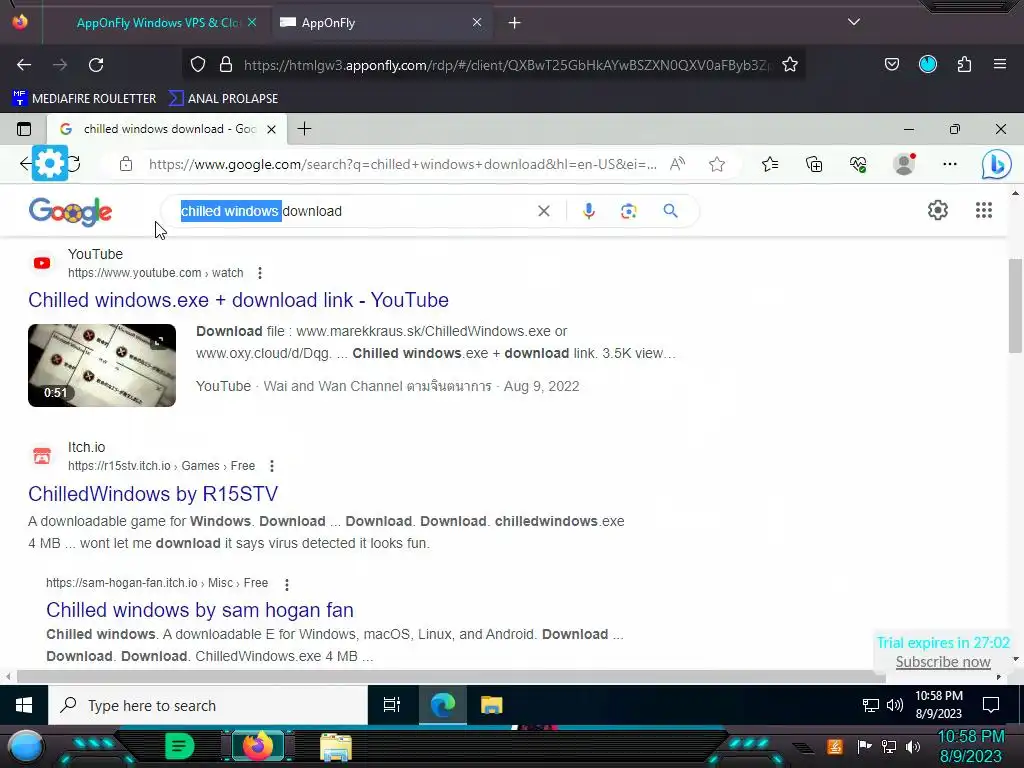Viewport: 1024px width, 768px height.
Task: Open host taskbar file explorer icon
Action: tap(336, 748)
